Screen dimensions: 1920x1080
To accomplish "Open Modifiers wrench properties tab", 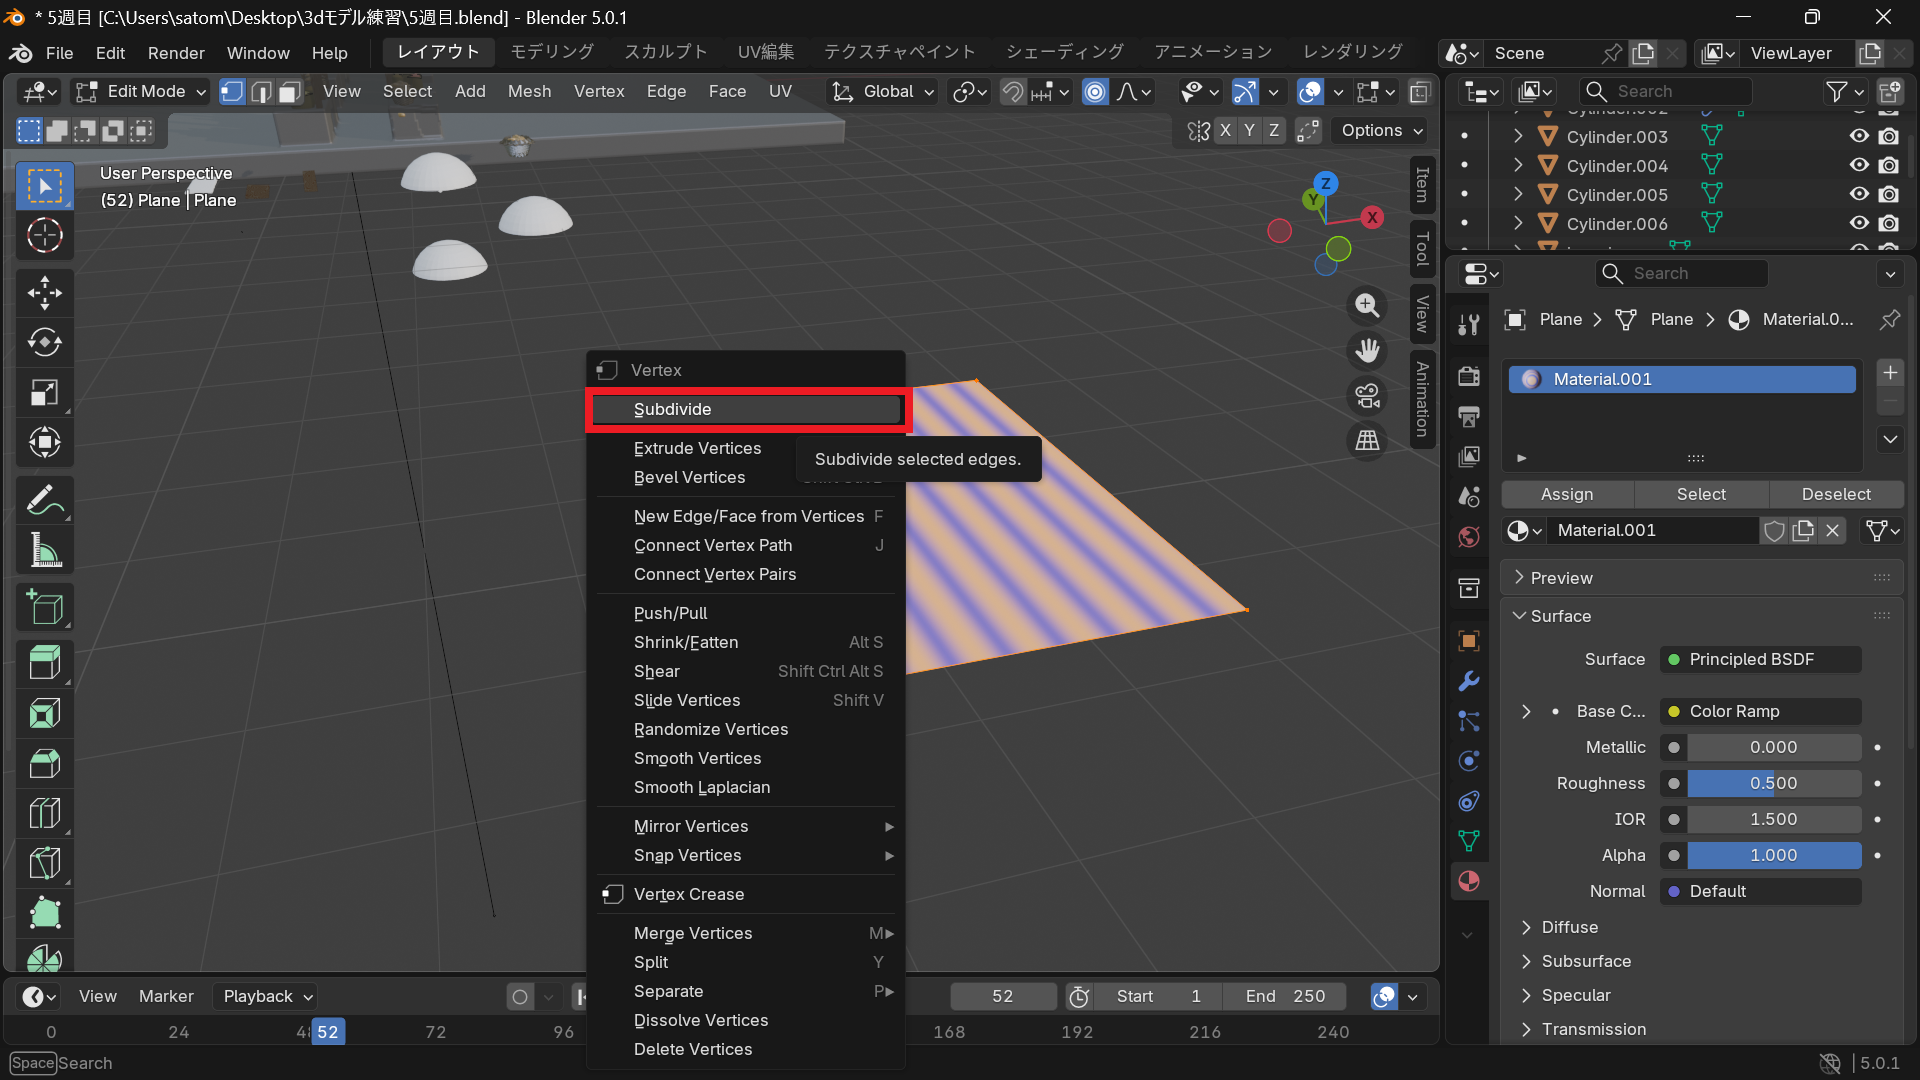I will pyautogui.click(x=1468, y=681).
